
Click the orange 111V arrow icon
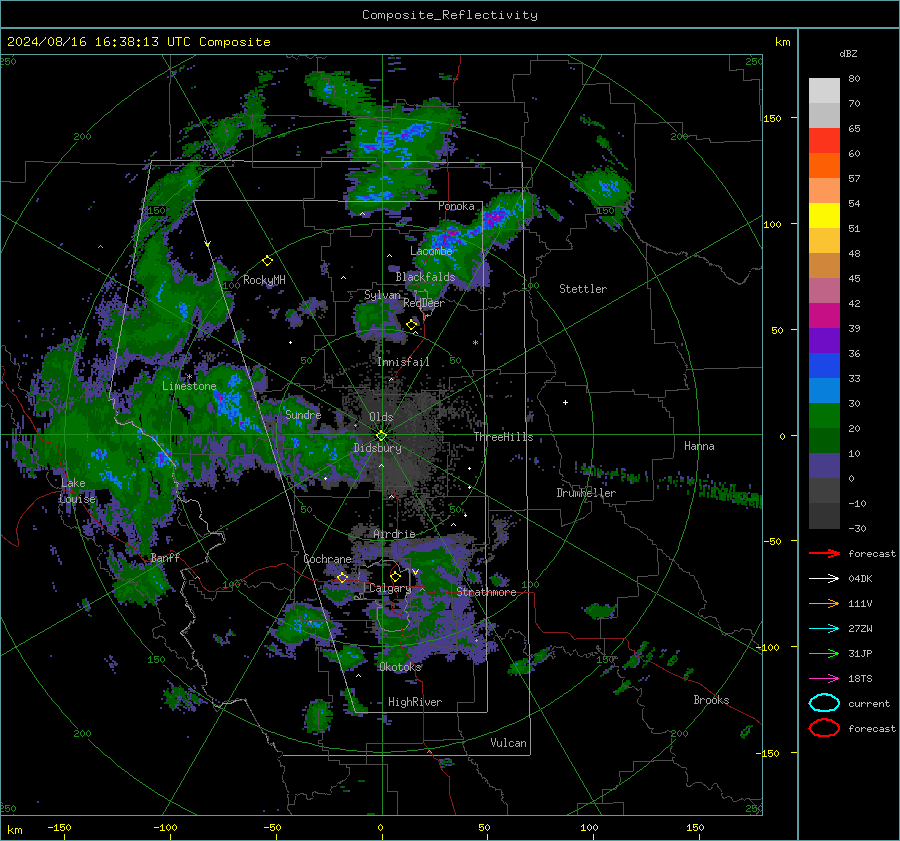pyautogui.click(x=824, y=603)
